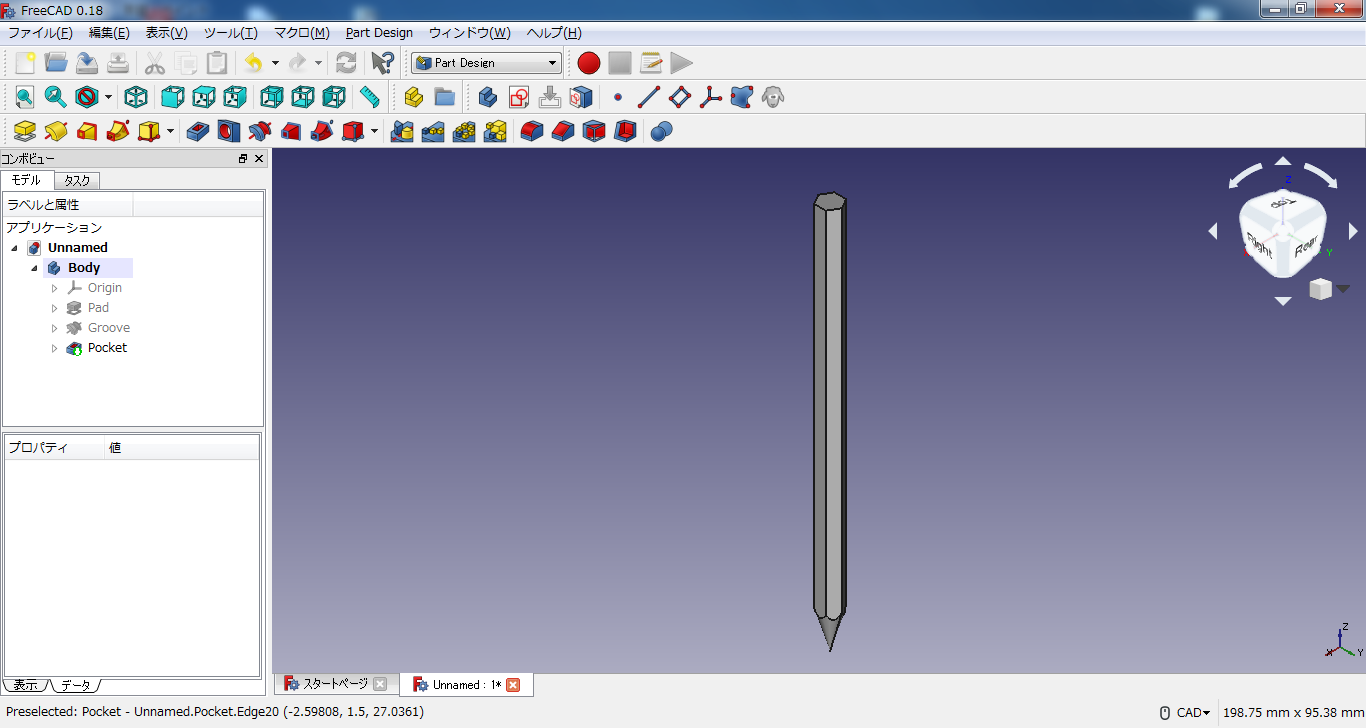The height and width of the screenshot is (728, 1366).
Task: Create a new document
Action: (x=25, y=63)
